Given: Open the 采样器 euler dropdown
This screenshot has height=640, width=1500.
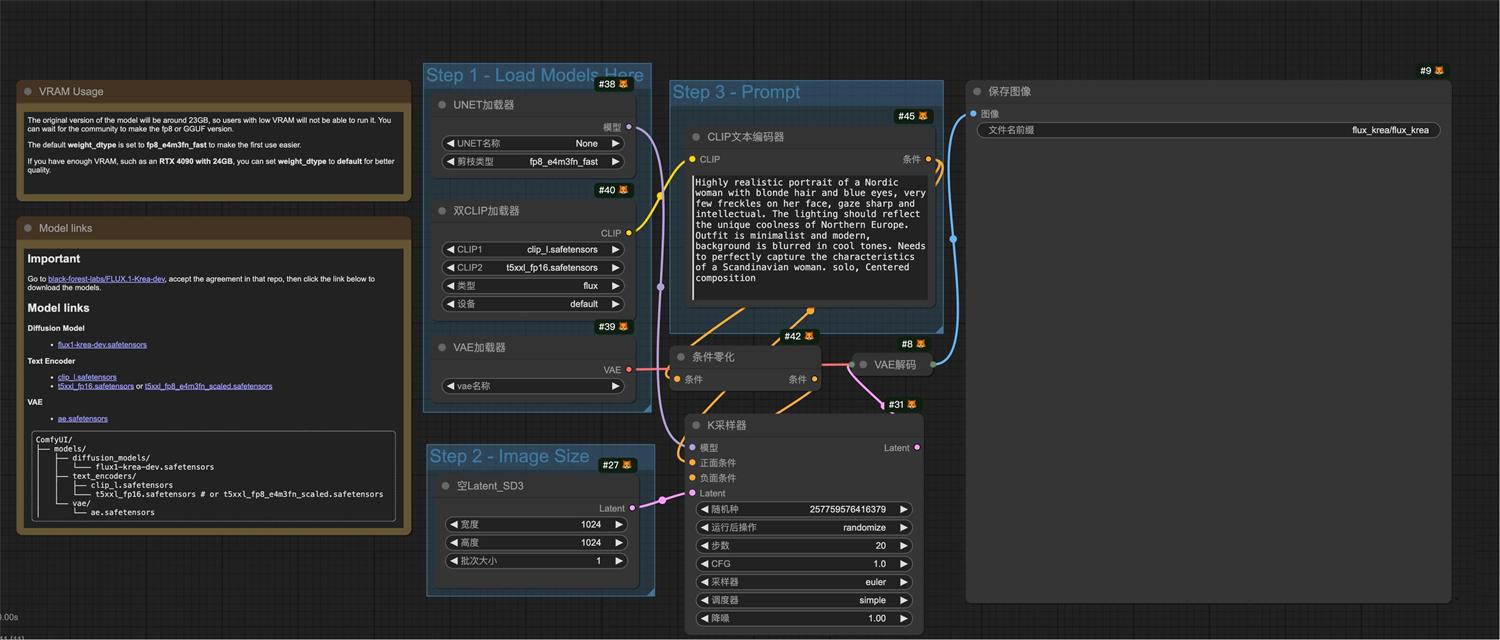Looking at the screenshot, I should pos(804,582).
